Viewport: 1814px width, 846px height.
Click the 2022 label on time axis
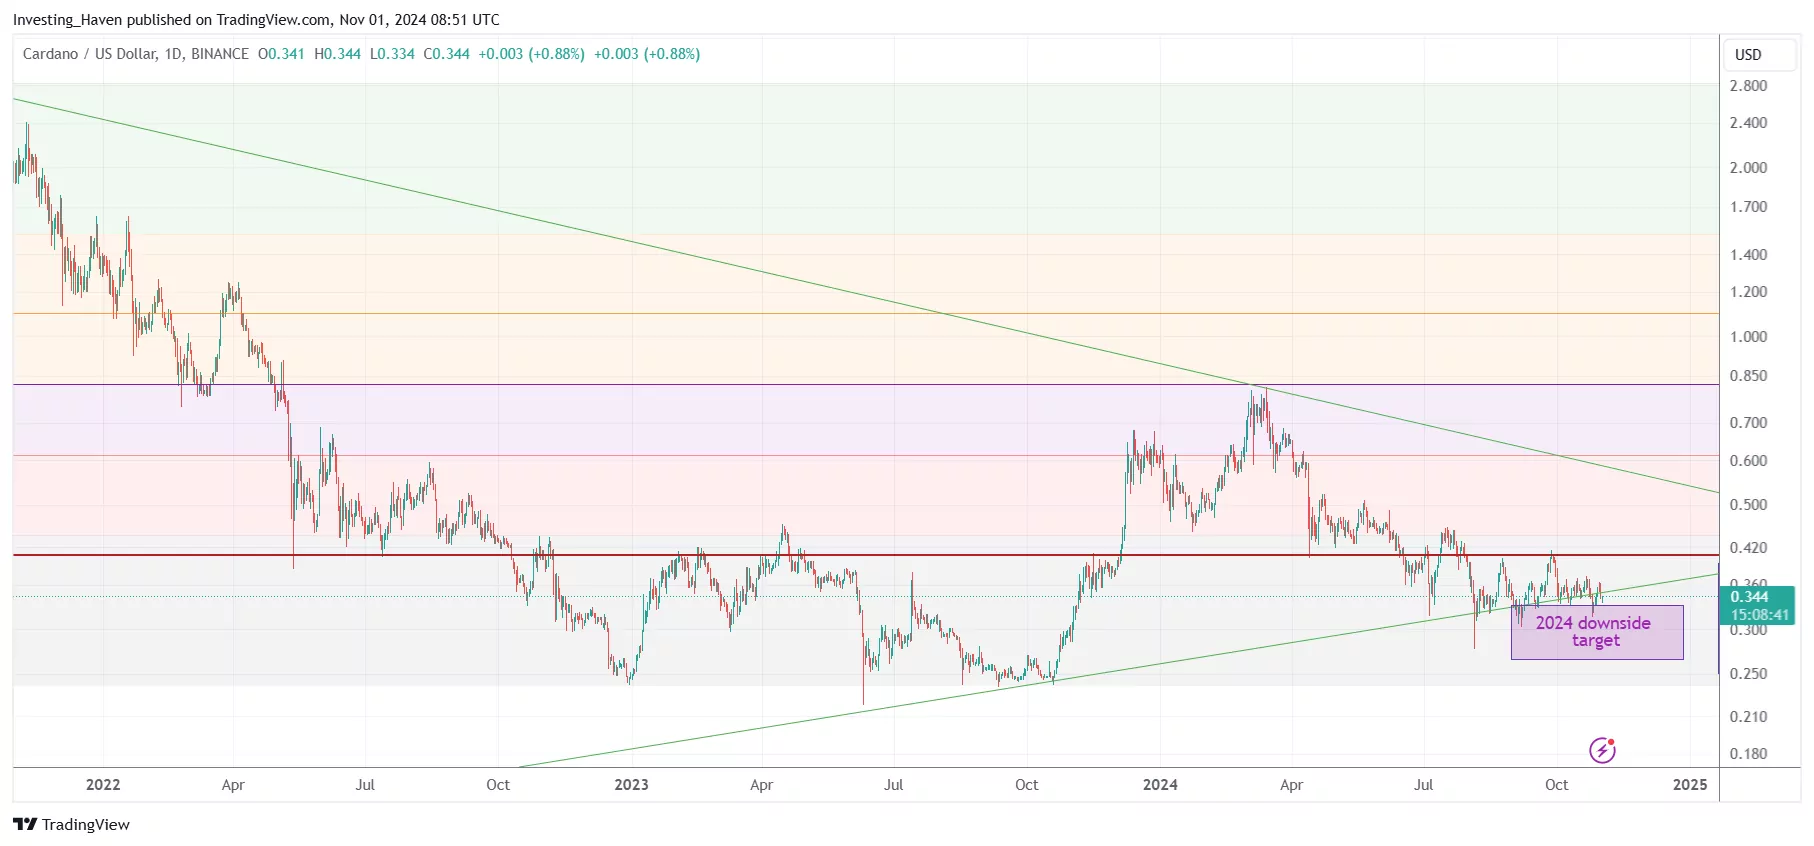pos(103,785)
